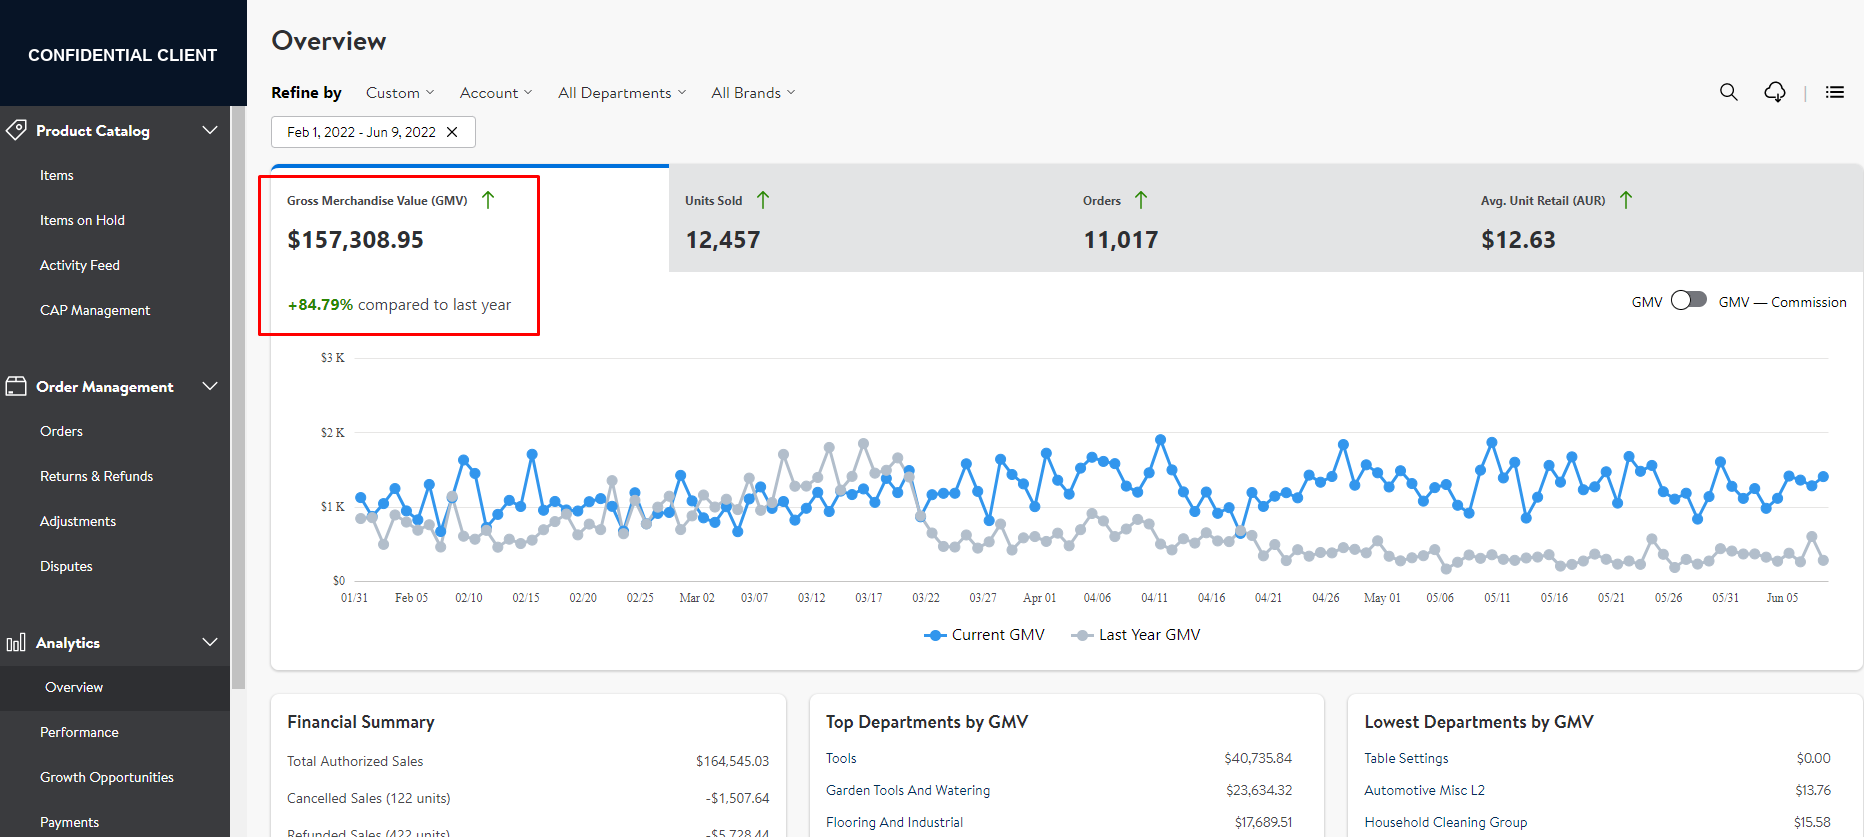1864x837 pixels.
Task: Select the Orders metric tab
Action: [x=1266, y=218]
